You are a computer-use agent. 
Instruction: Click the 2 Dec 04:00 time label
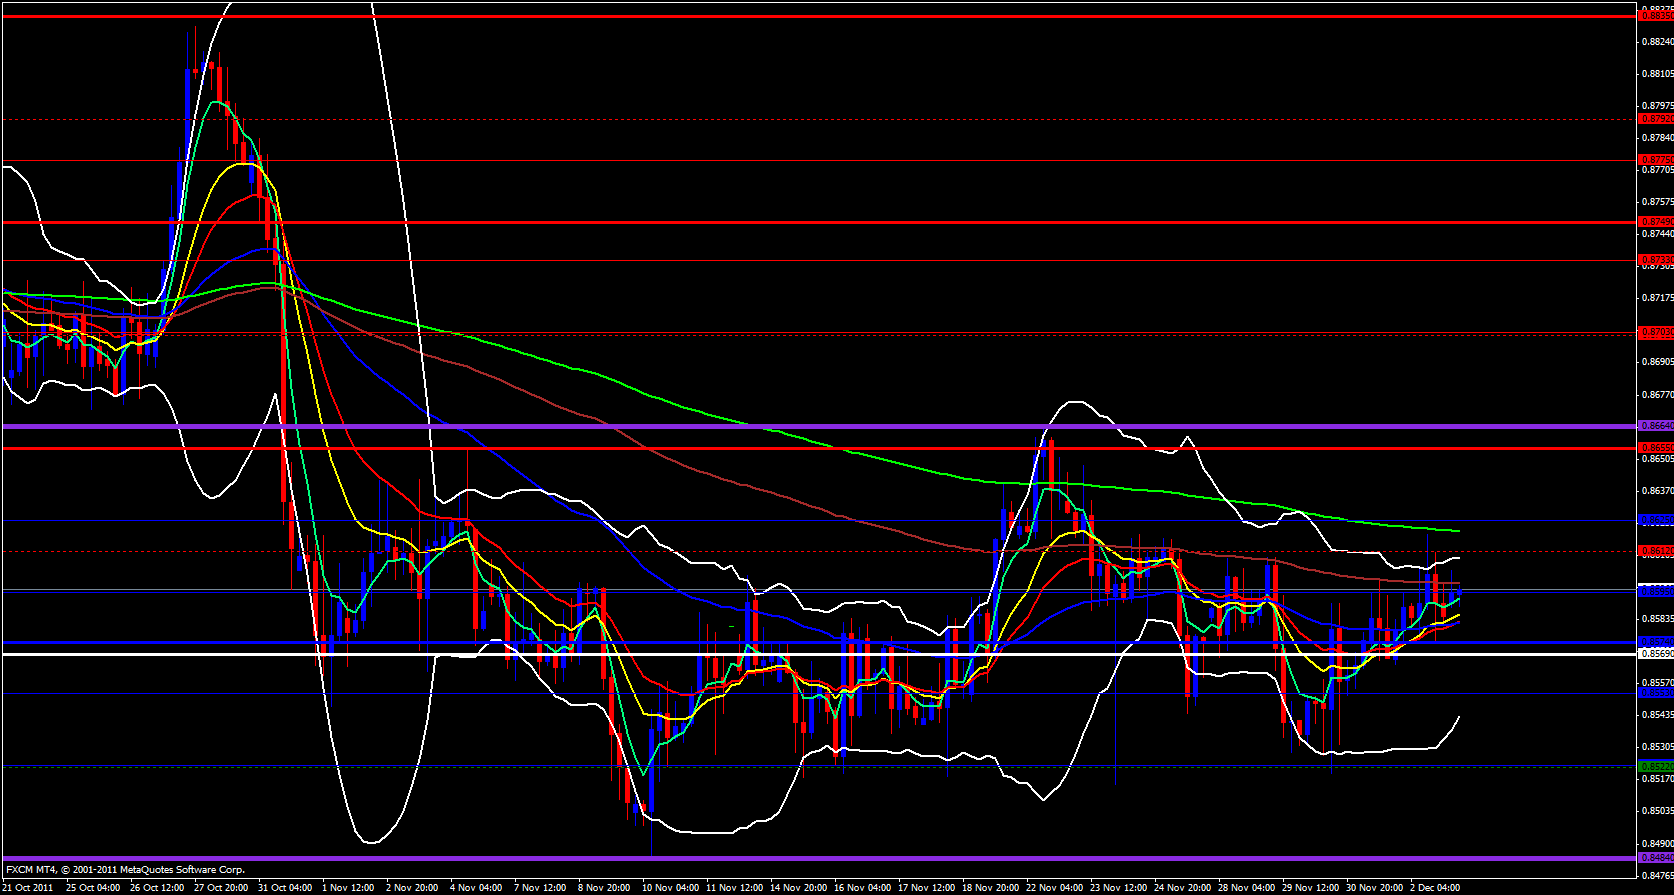click(1435, 887)
